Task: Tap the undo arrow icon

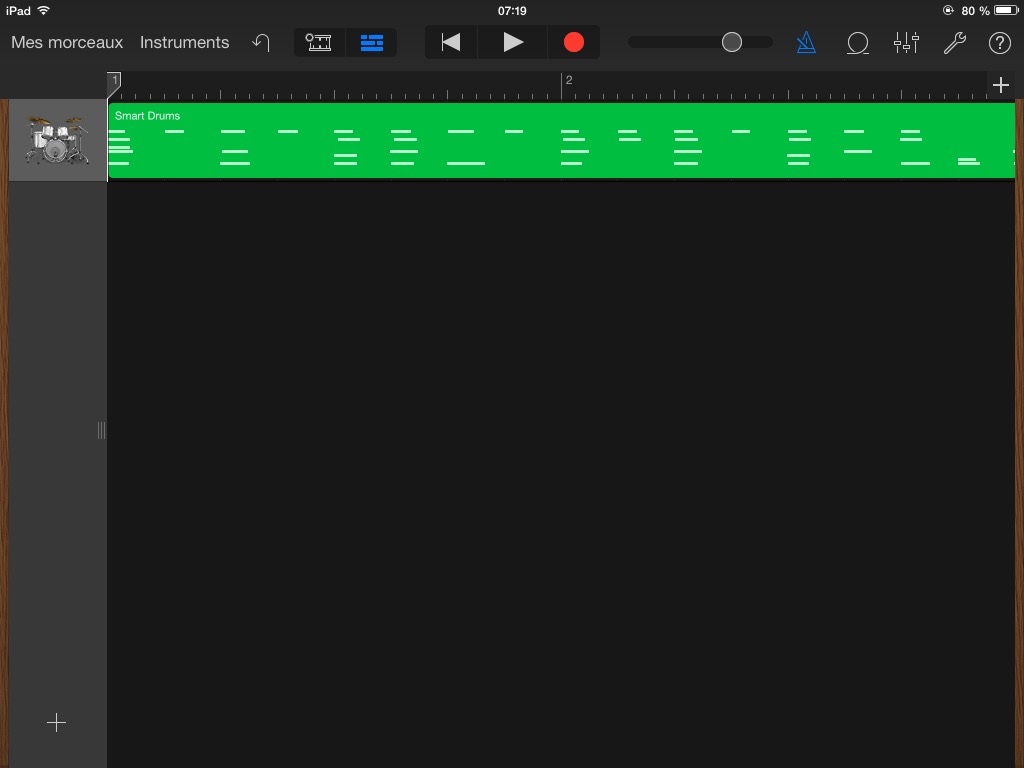Action: pos(261,42)
